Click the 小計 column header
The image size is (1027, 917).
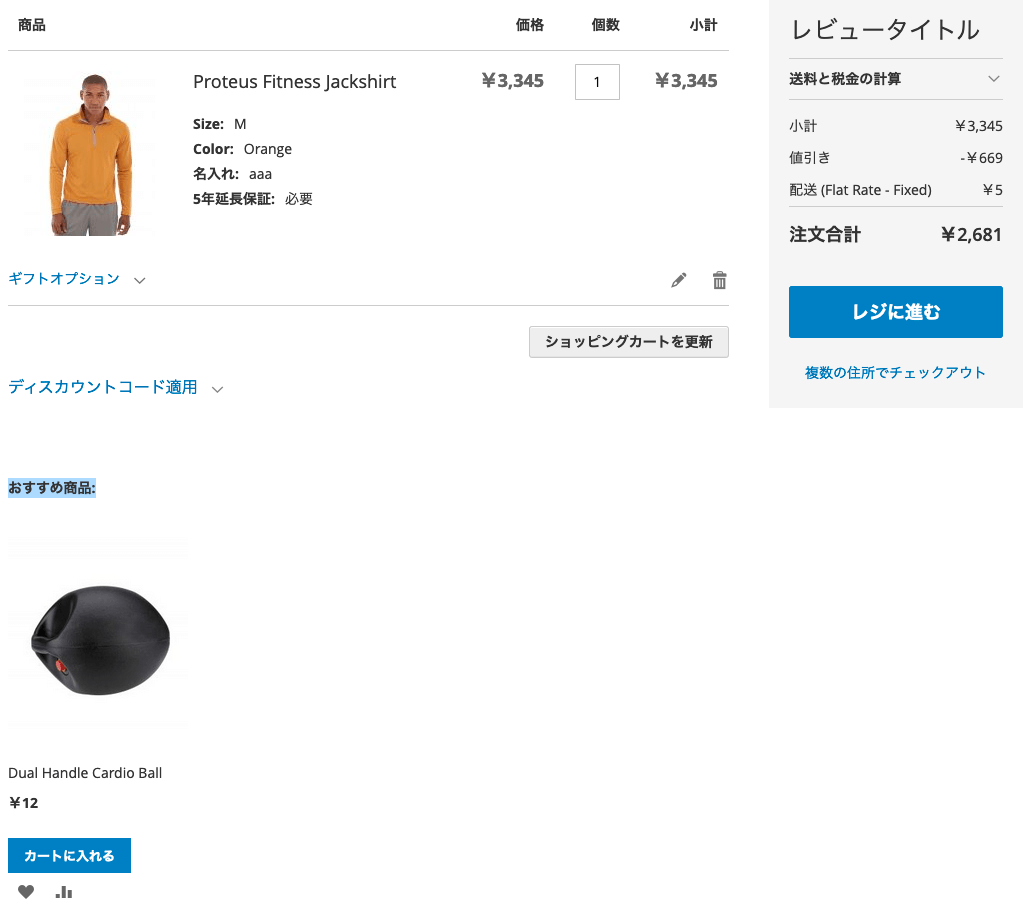coord(704,25)
